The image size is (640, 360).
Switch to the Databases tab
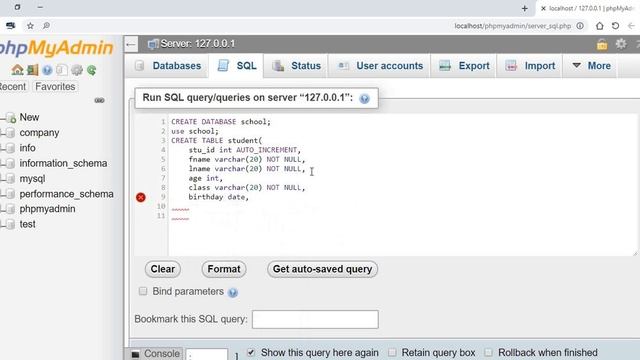coord(168,66)
